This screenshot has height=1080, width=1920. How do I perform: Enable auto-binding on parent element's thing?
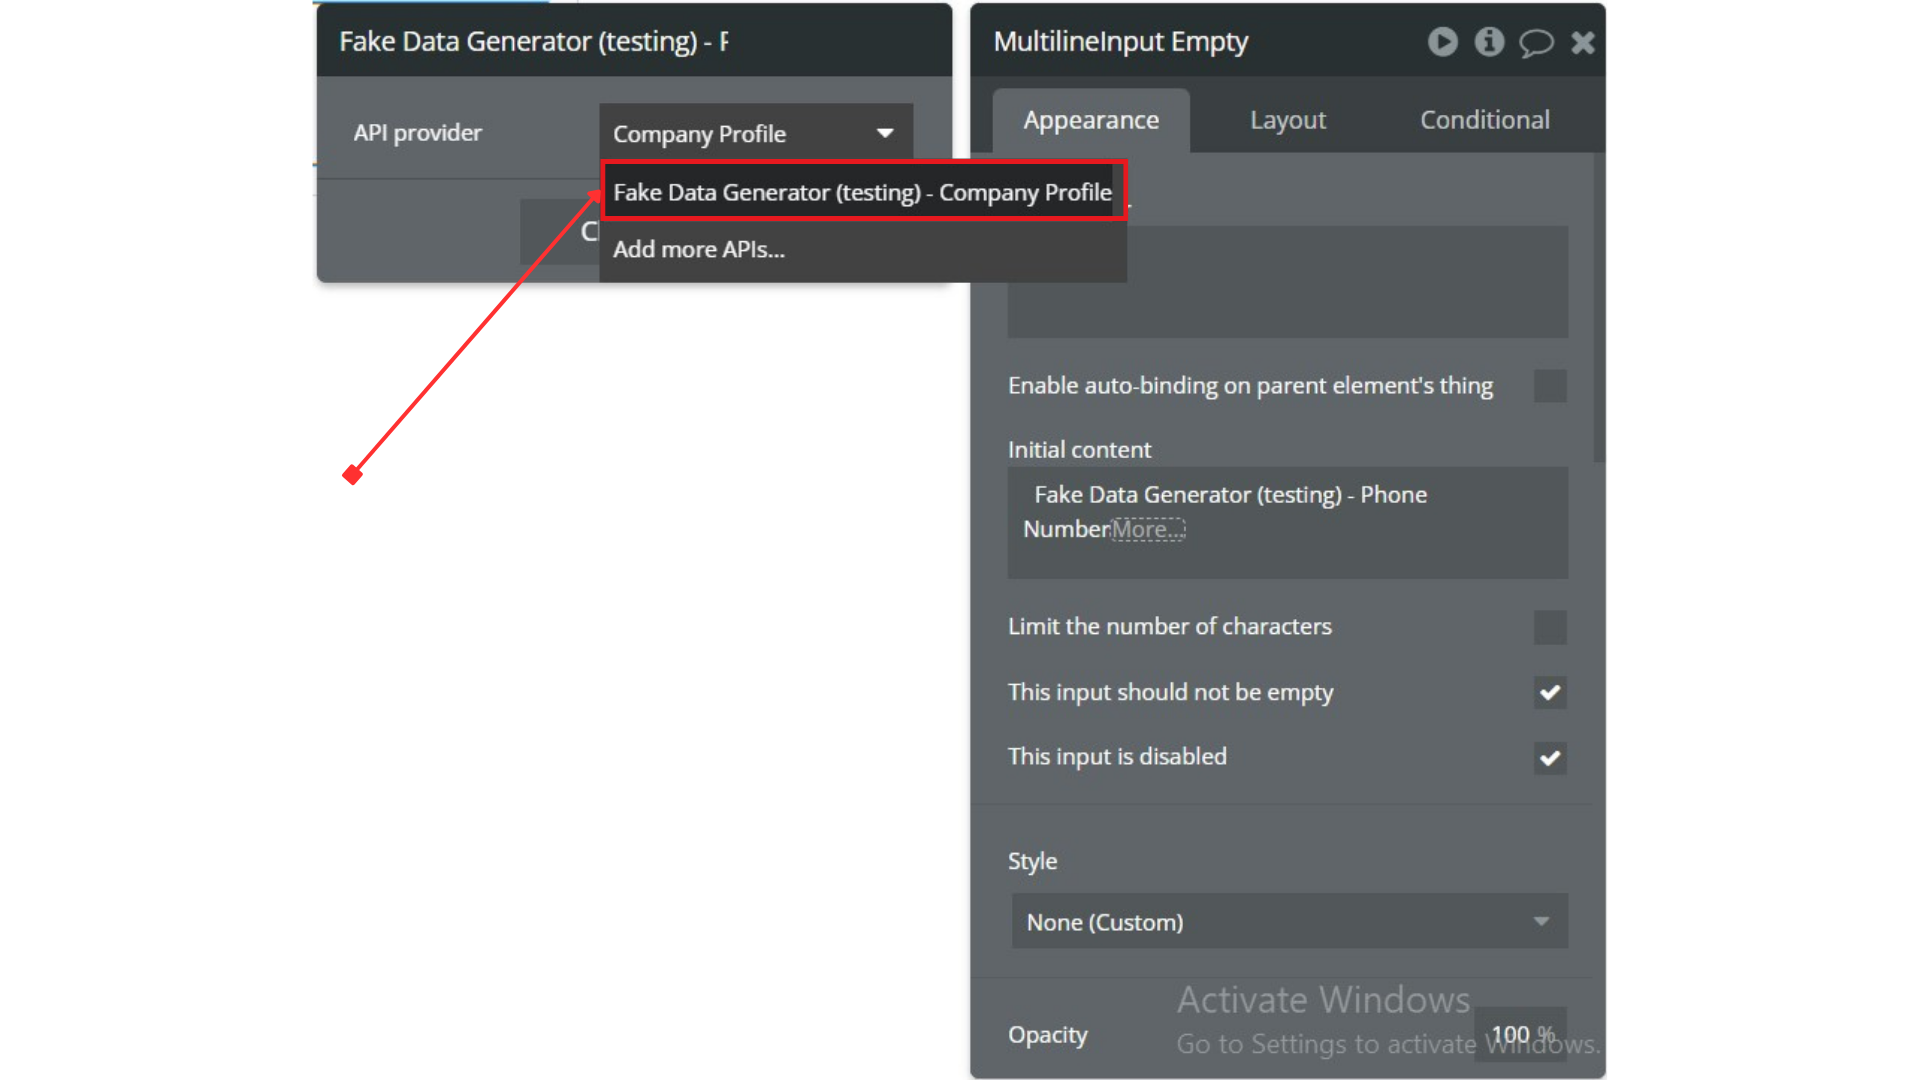point(1550,386)
